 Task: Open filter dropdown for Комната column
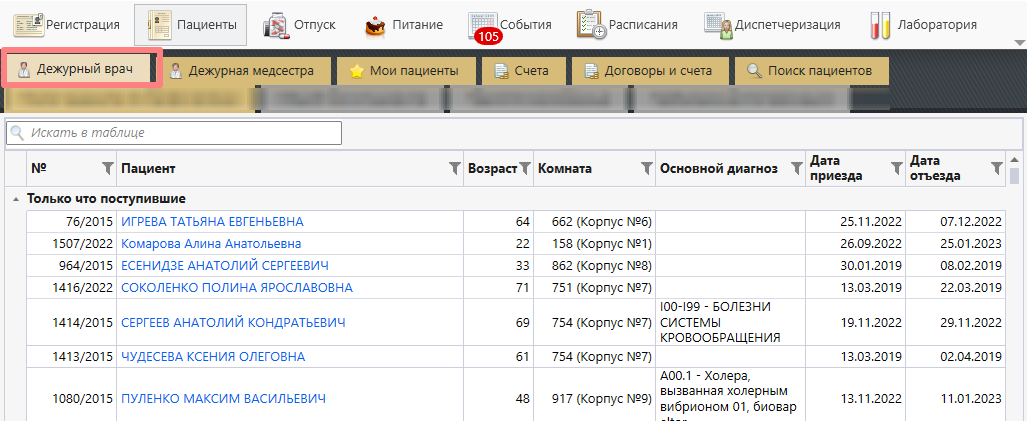[645, 169]
